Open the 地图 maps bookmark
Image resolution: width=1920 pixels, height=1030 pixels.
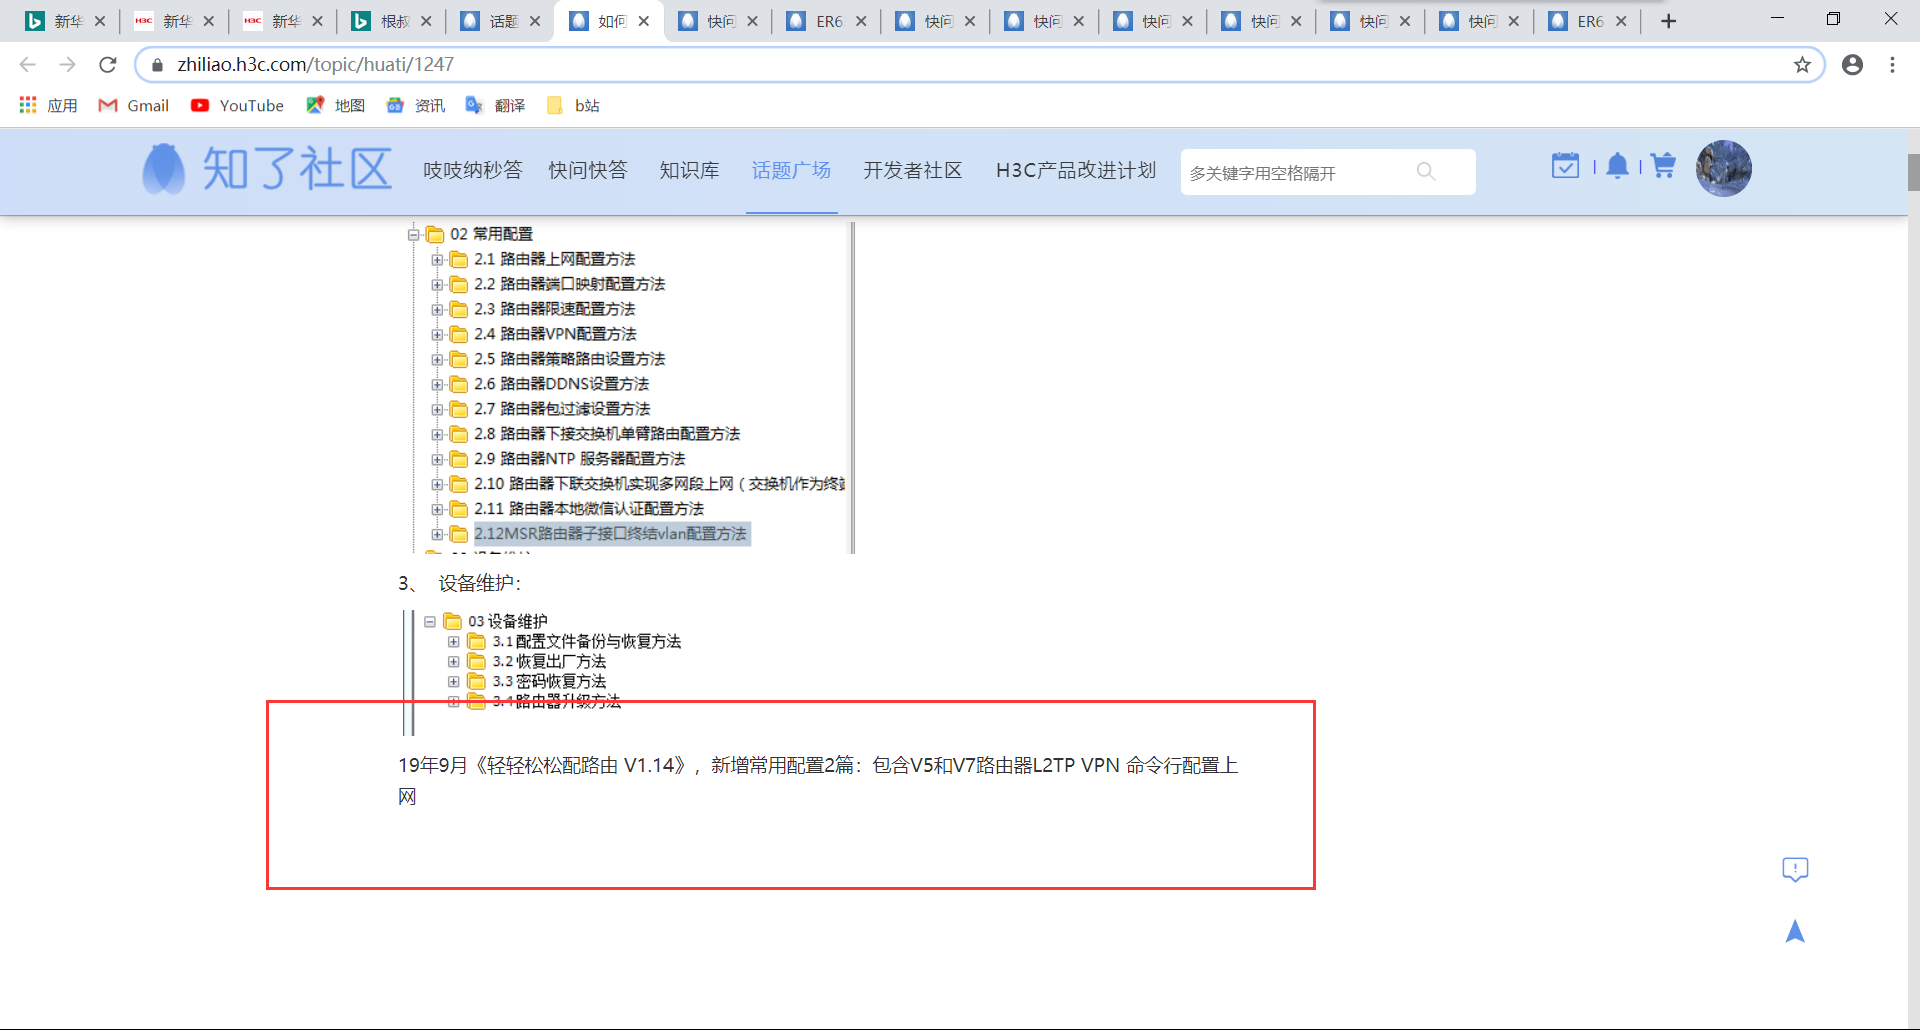pos(335,105)
